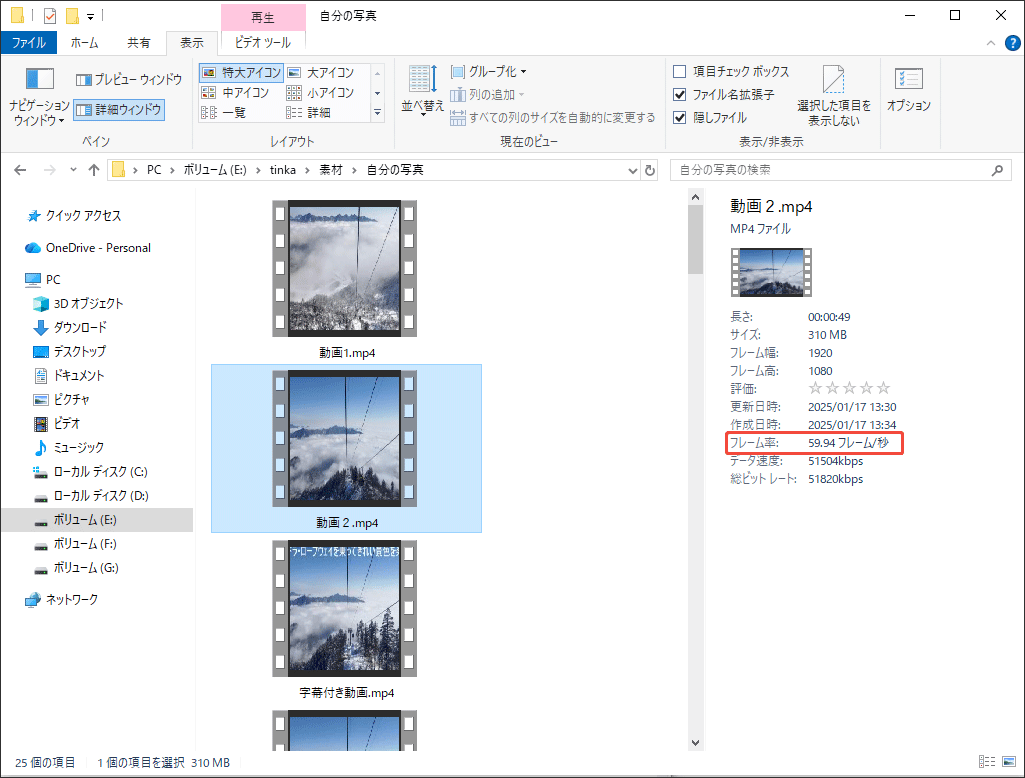Switch to the ホーム ribbon tab
Image resolution: width=1025 pixels, height=778 pixels.
pyautogui.click(x=85, y=42)
